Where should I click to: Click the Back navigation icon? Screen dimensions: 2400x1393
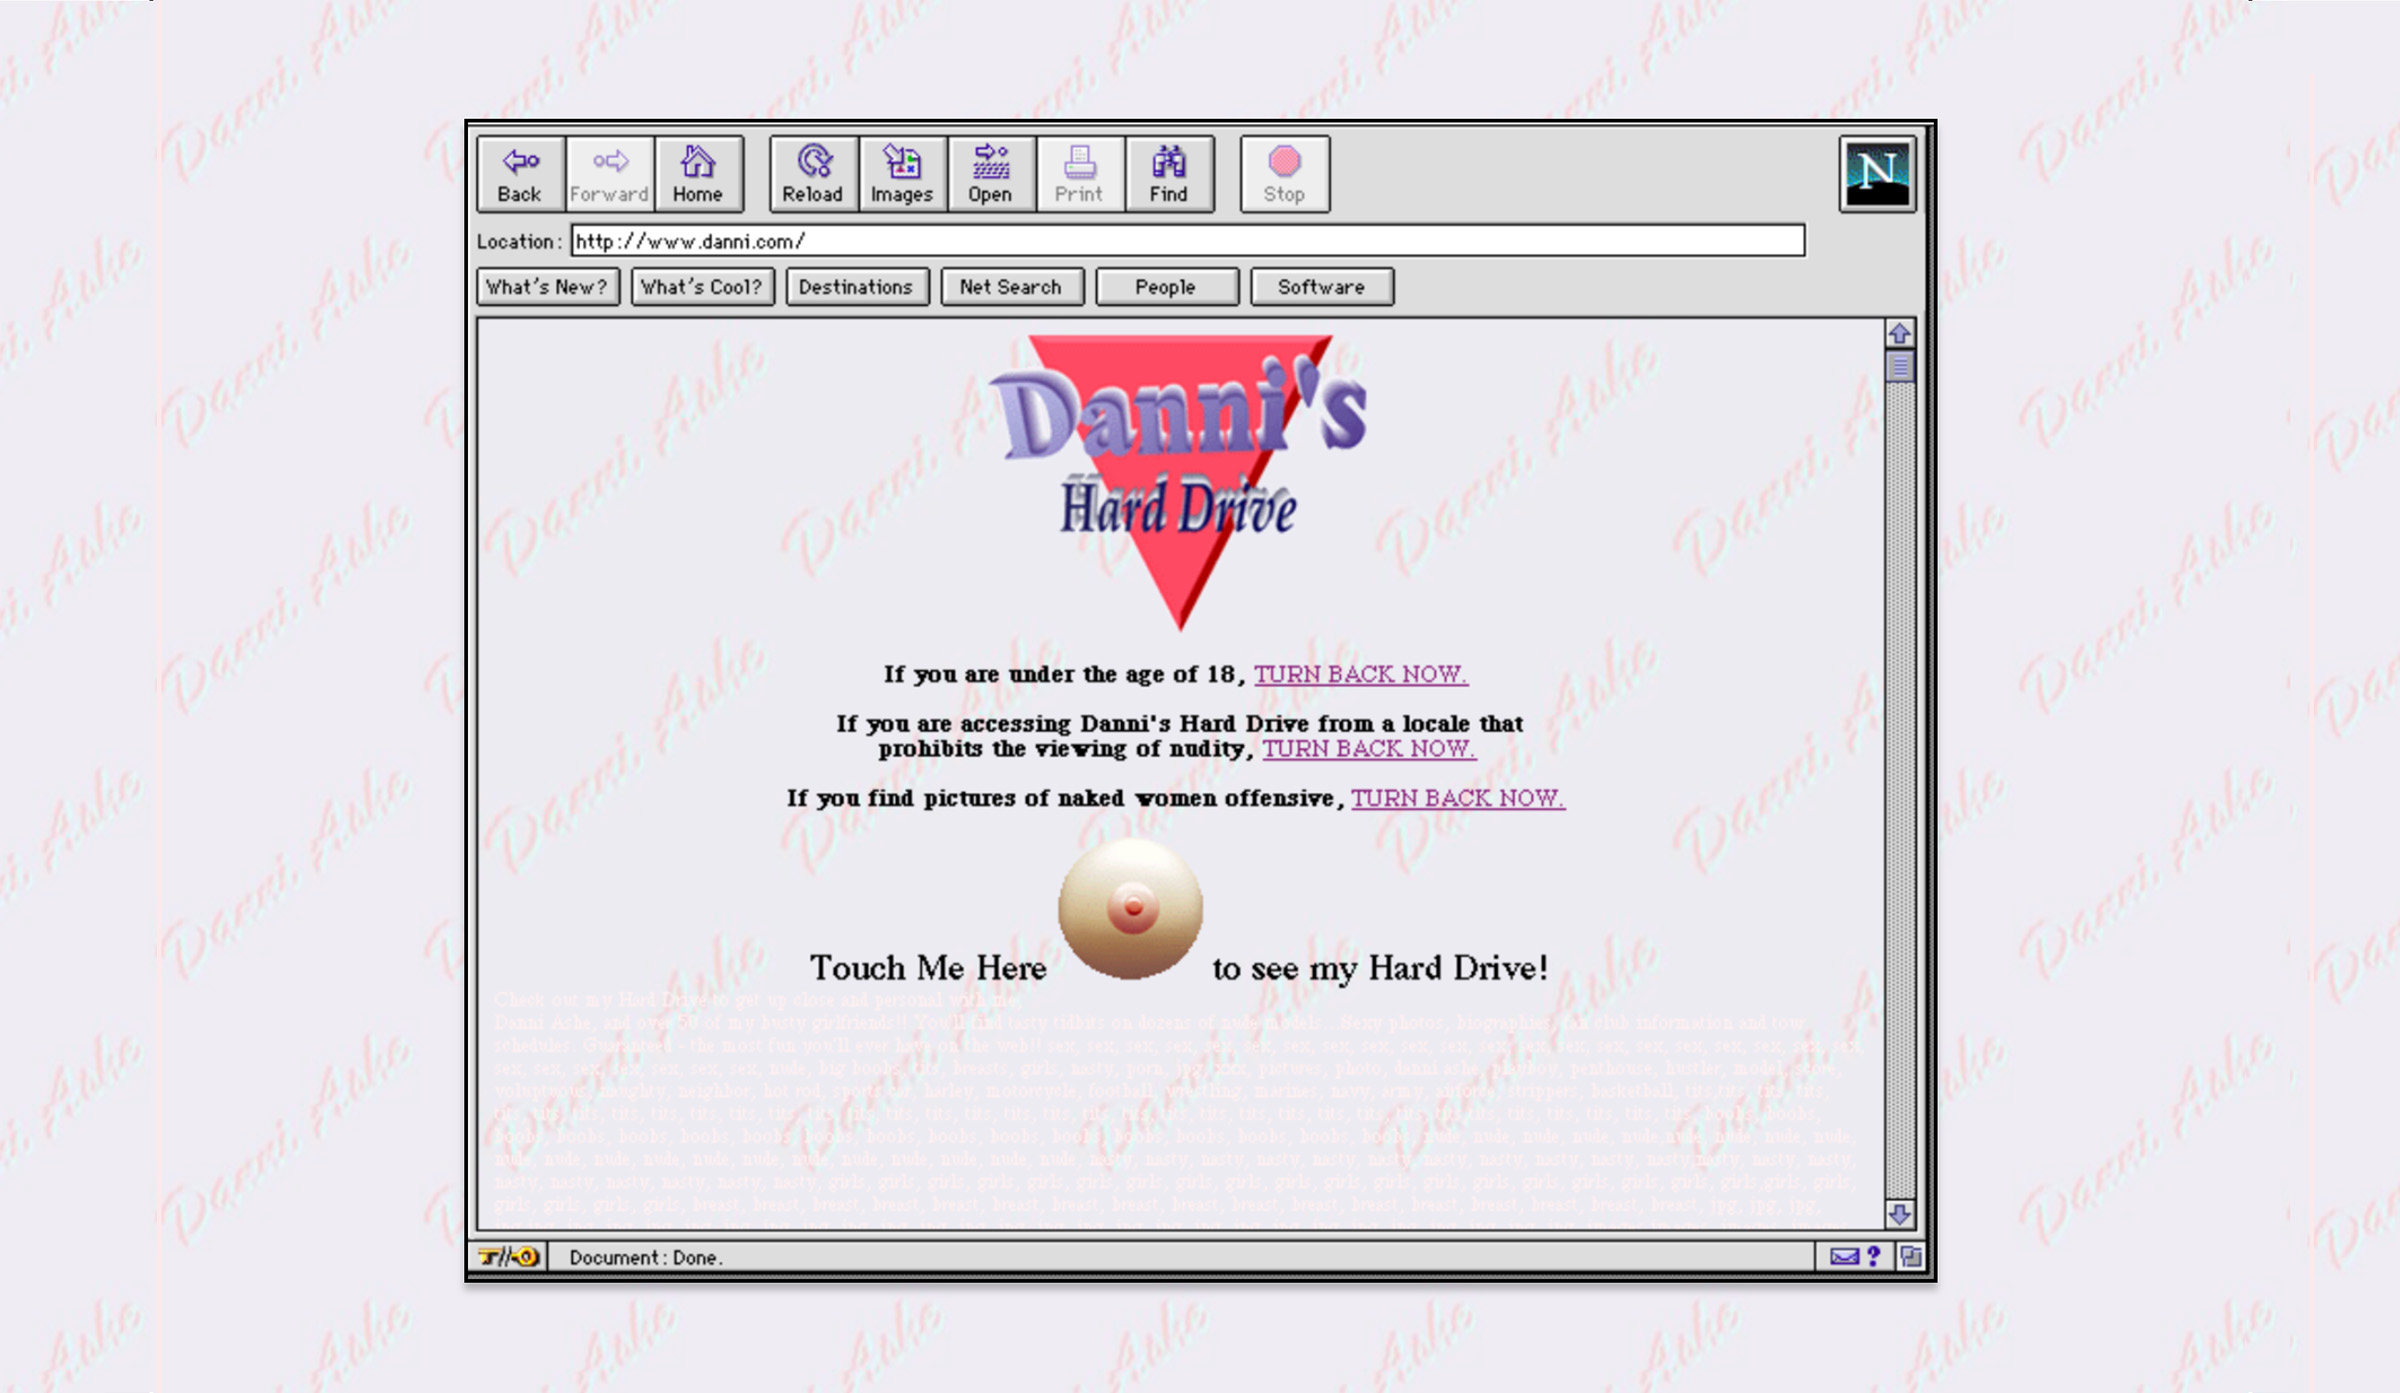pos(519,172)
